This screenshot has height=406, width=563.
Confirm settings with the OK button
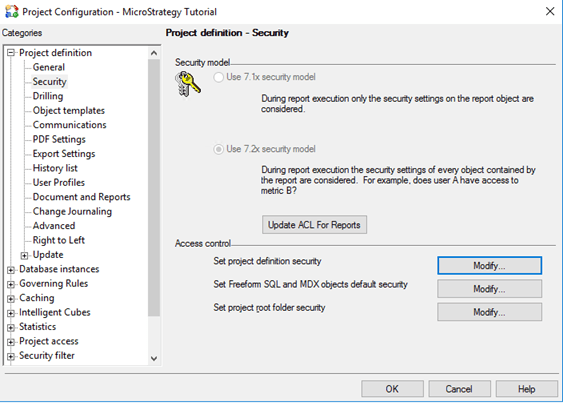click(x=392, y=389)
